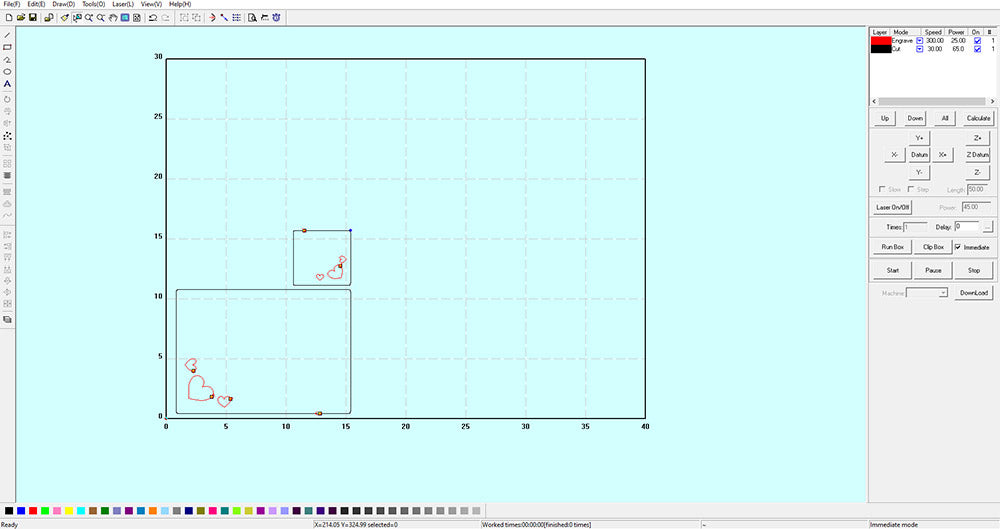
Task: Expand the Machine dropdown list
Action: 941,293
